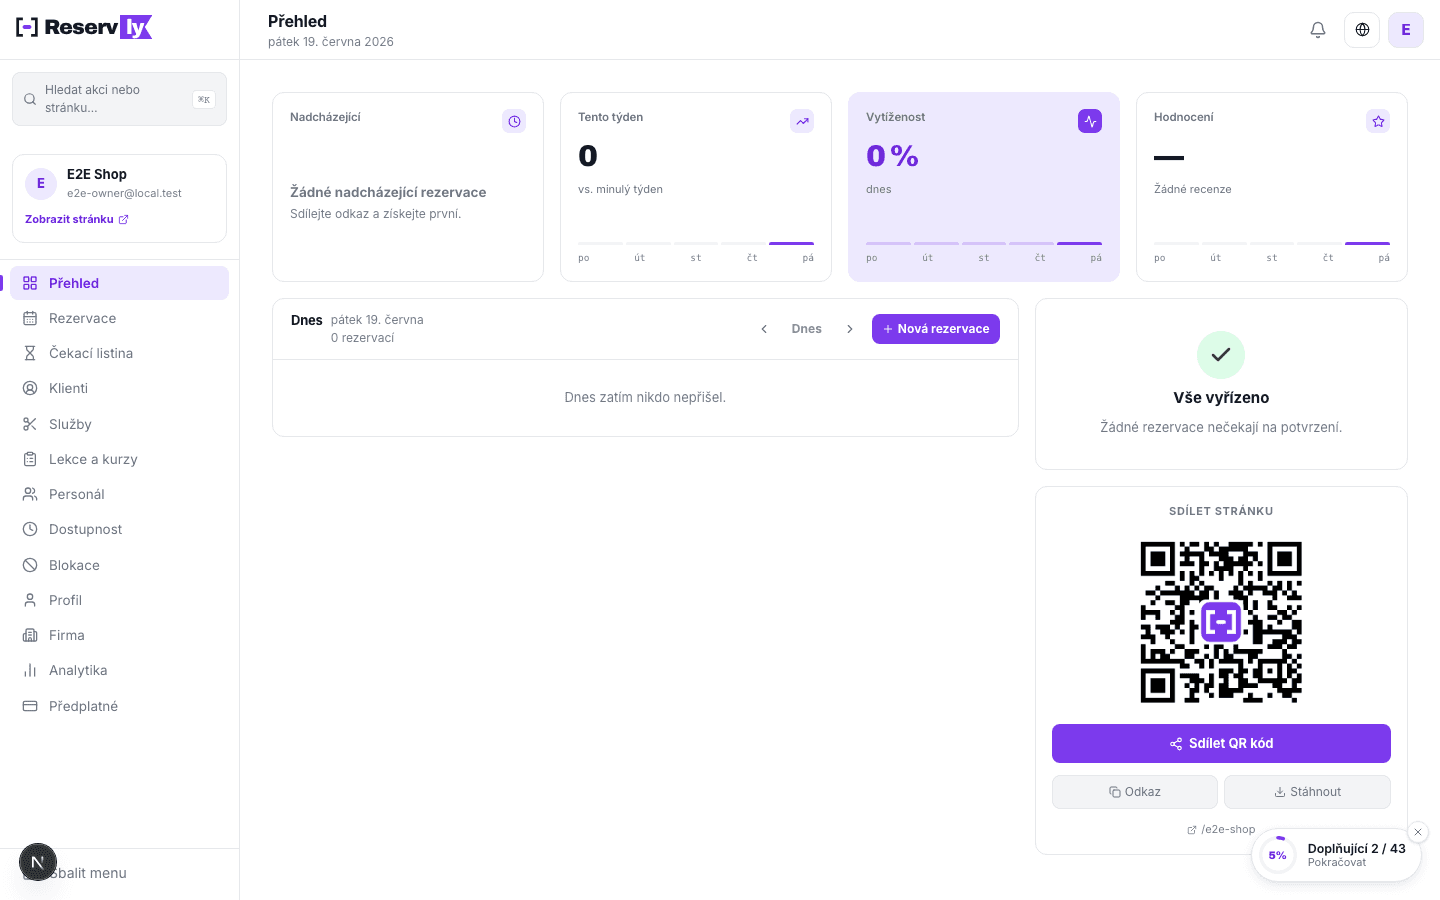Image resolution: width=1440 pixels, height=900 pixels.
Task: Click the QR code image
Action: click(1221, 622)
